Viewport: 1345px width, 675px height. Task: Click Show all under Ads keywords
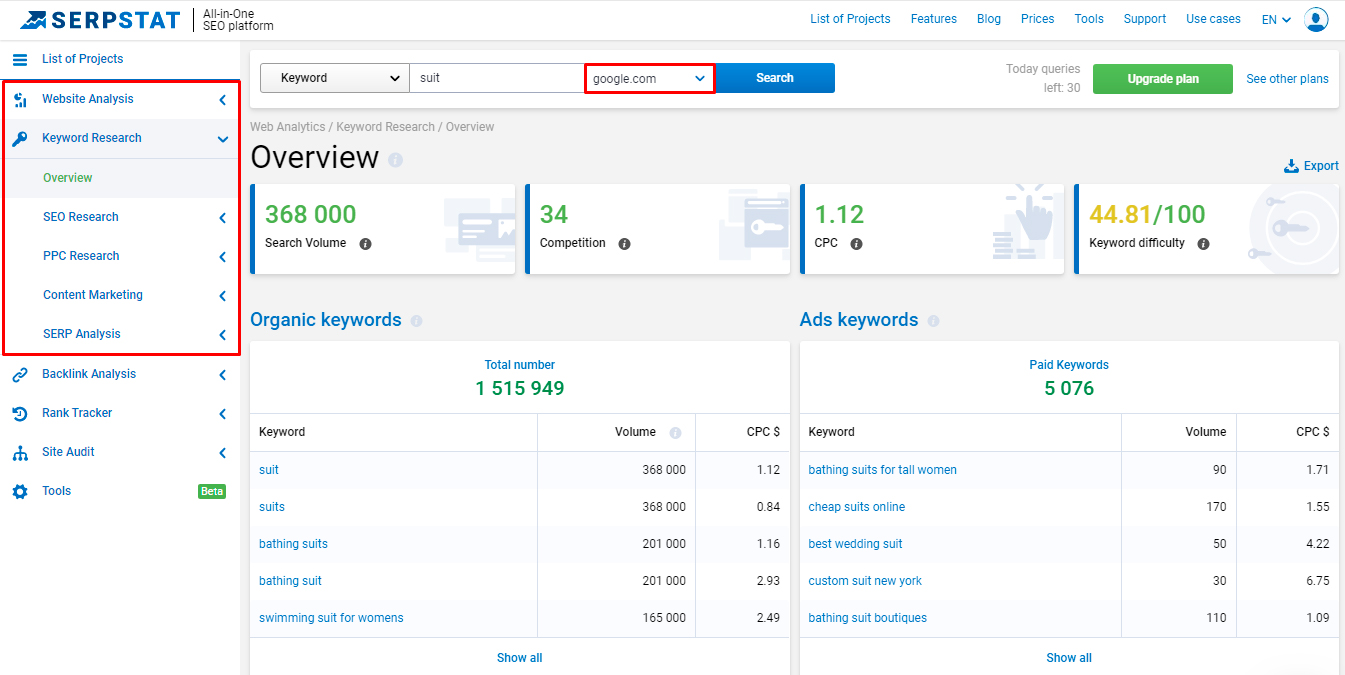coord(1069,658)
